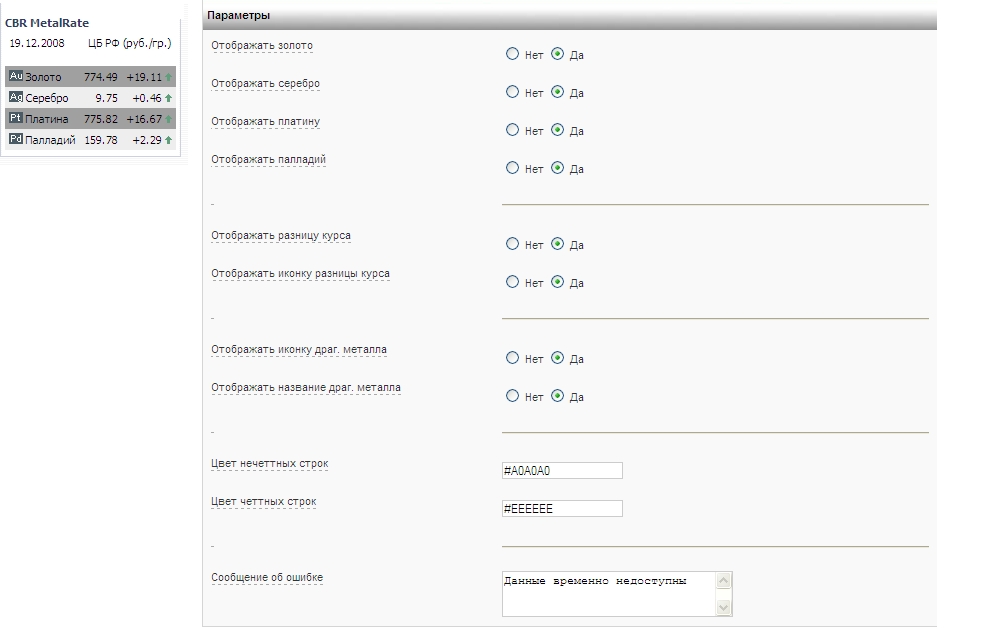Set Отображать иконку драг. металла to "Нет"

pyautogui.click(x=513, y=358)
